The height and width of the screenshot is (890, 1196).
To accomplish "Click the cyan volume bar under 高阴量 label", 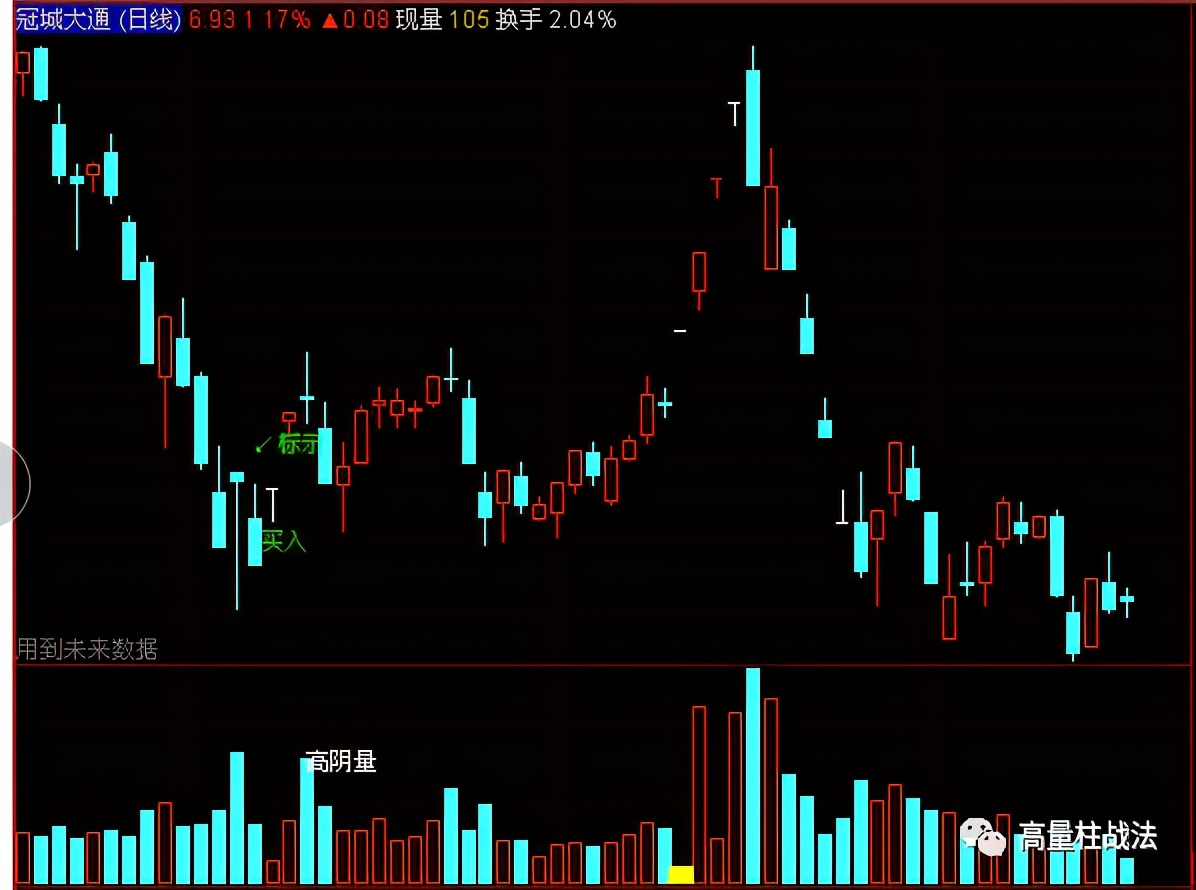I will tap(307, 821).
